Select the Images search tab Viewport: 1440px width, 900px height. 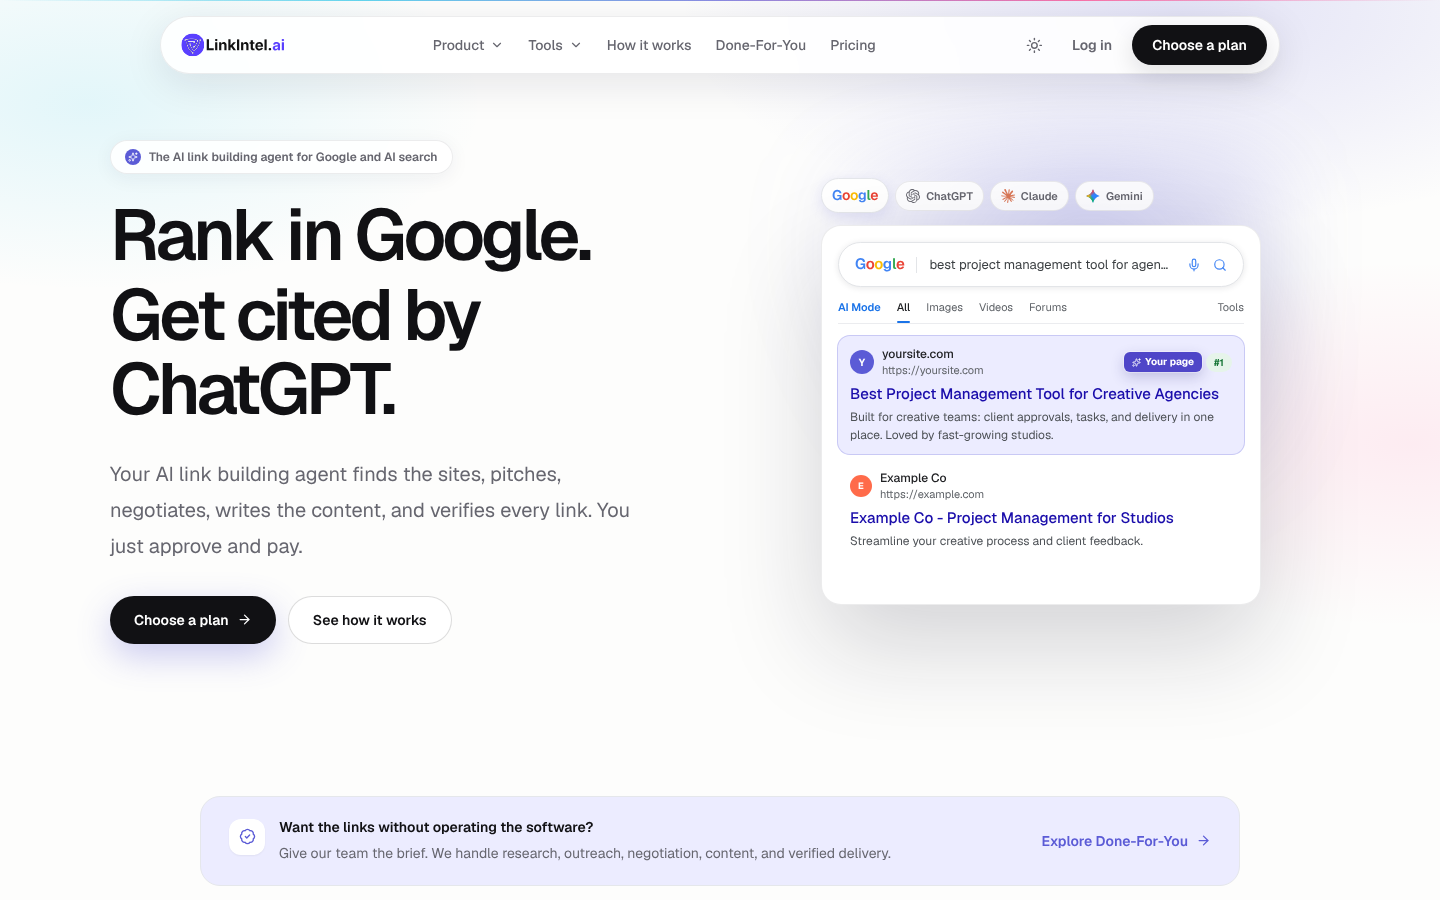[x=944, y=307]
